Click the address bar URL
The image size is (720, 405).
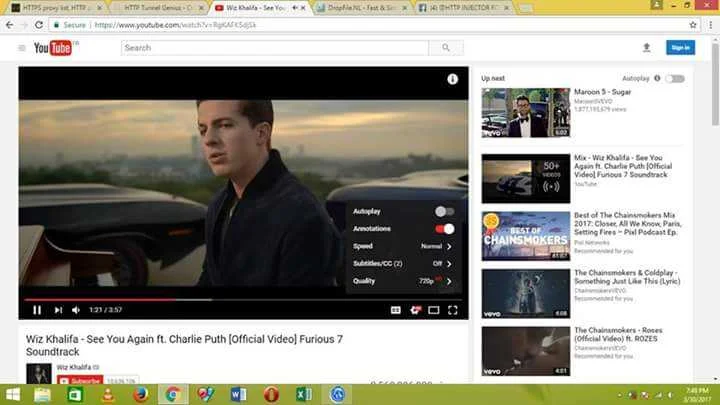(175, 25)
